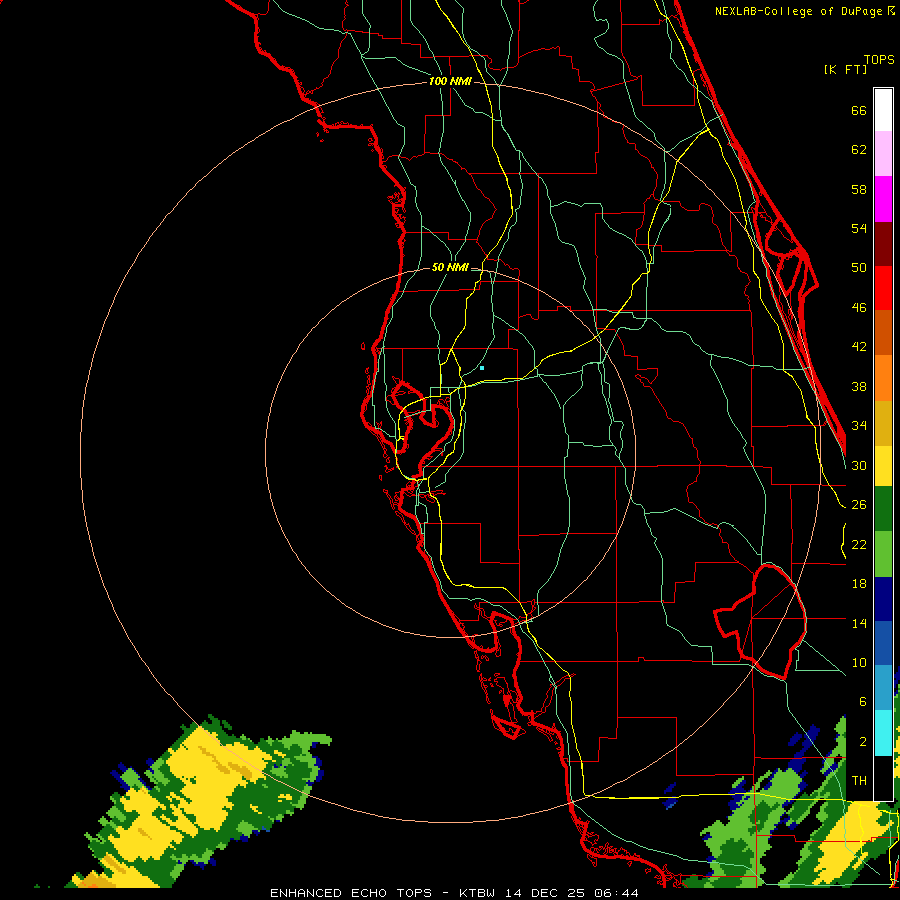Image resolution: width=900 pixels, height=900 pixels.
Task: Pick the black TH legend swatch
Action: click(883, 778)
